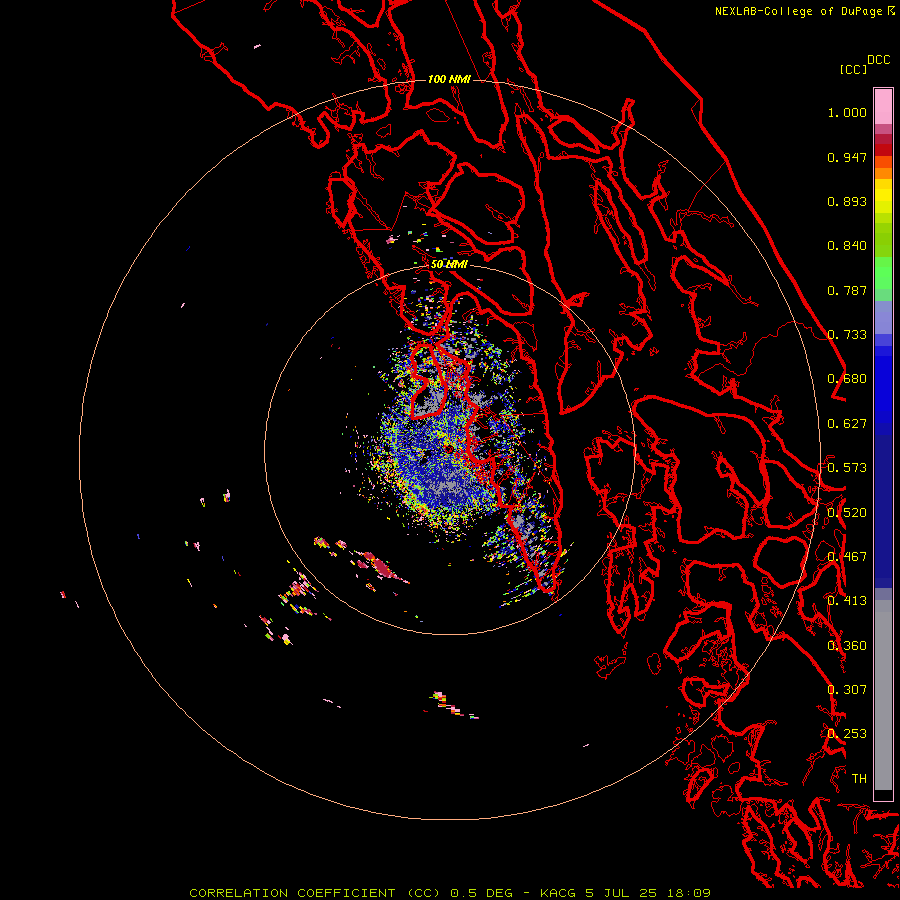Pick the lavender swatch on color bar
The height and width of the screenshot is (900, 900).
click(x=883, y=317)
